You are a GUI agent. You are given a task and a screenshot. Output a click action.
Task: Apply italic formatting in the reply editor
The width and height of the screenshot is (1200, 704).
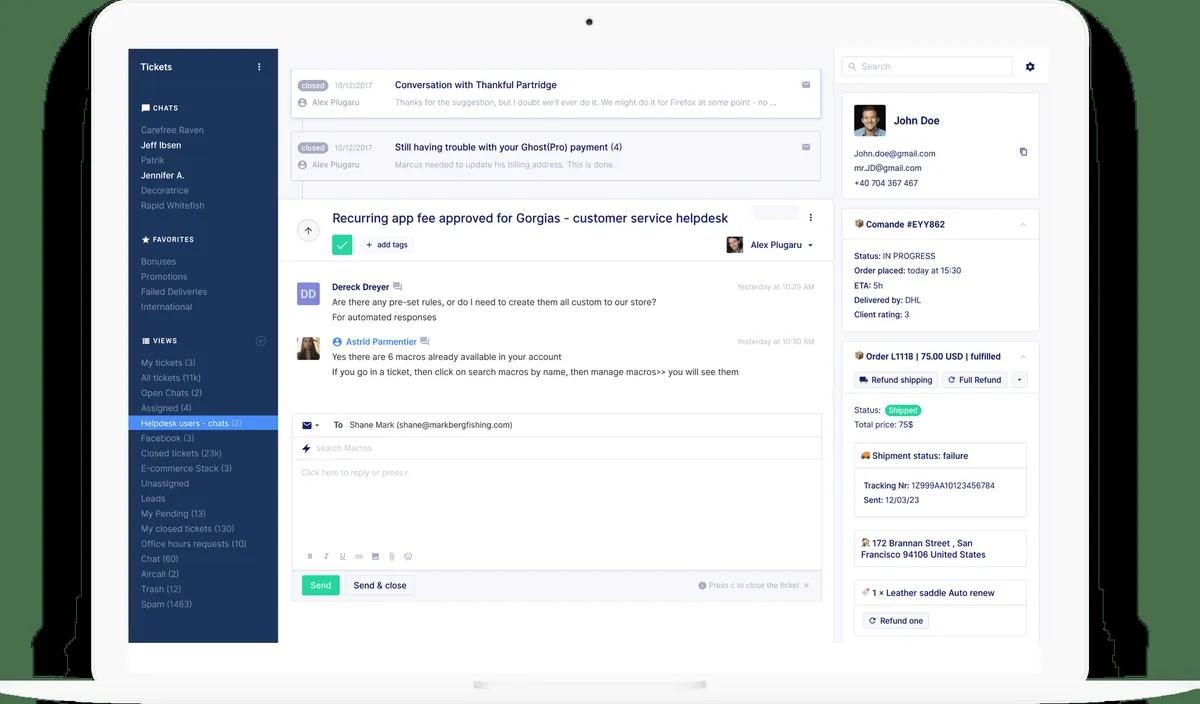[x=326, y=556]
